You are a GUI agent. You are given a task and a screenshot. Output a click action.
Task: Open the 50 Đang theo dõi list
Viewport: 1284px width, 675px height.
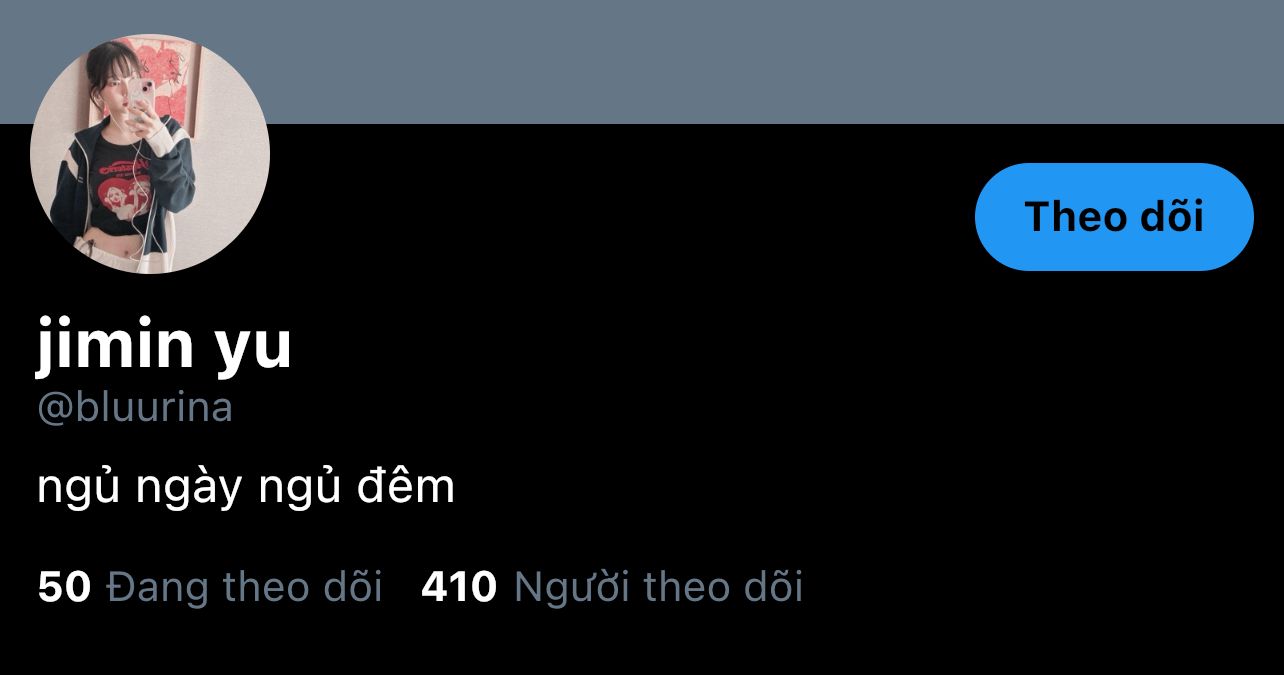pyautogui.click(x=210, y=587)
